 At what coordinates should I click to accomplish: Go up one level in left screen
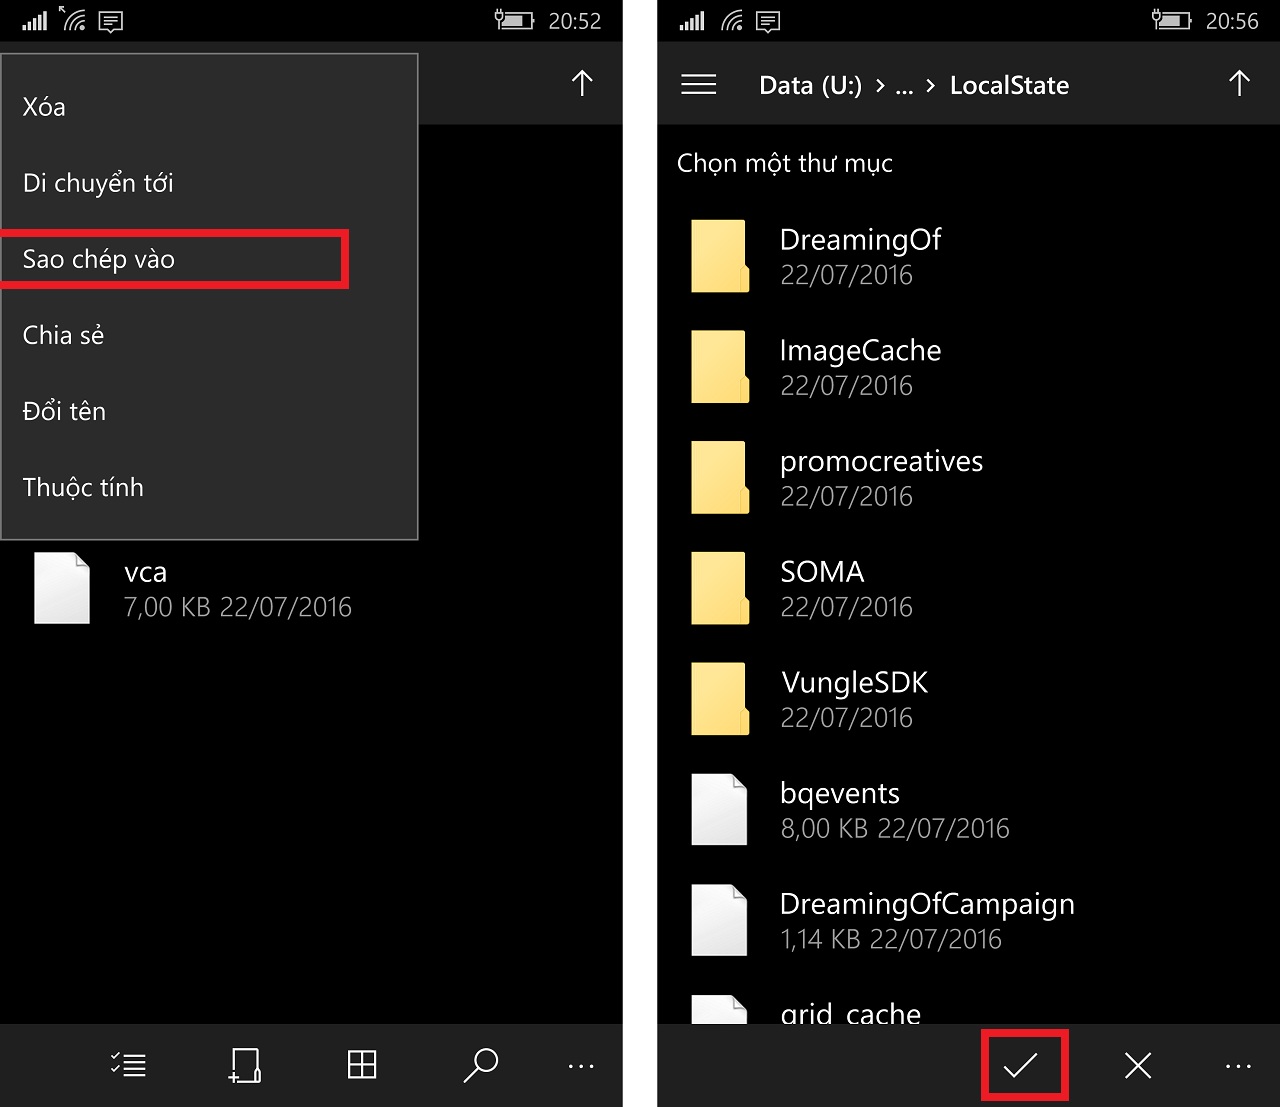click(582, 84)
